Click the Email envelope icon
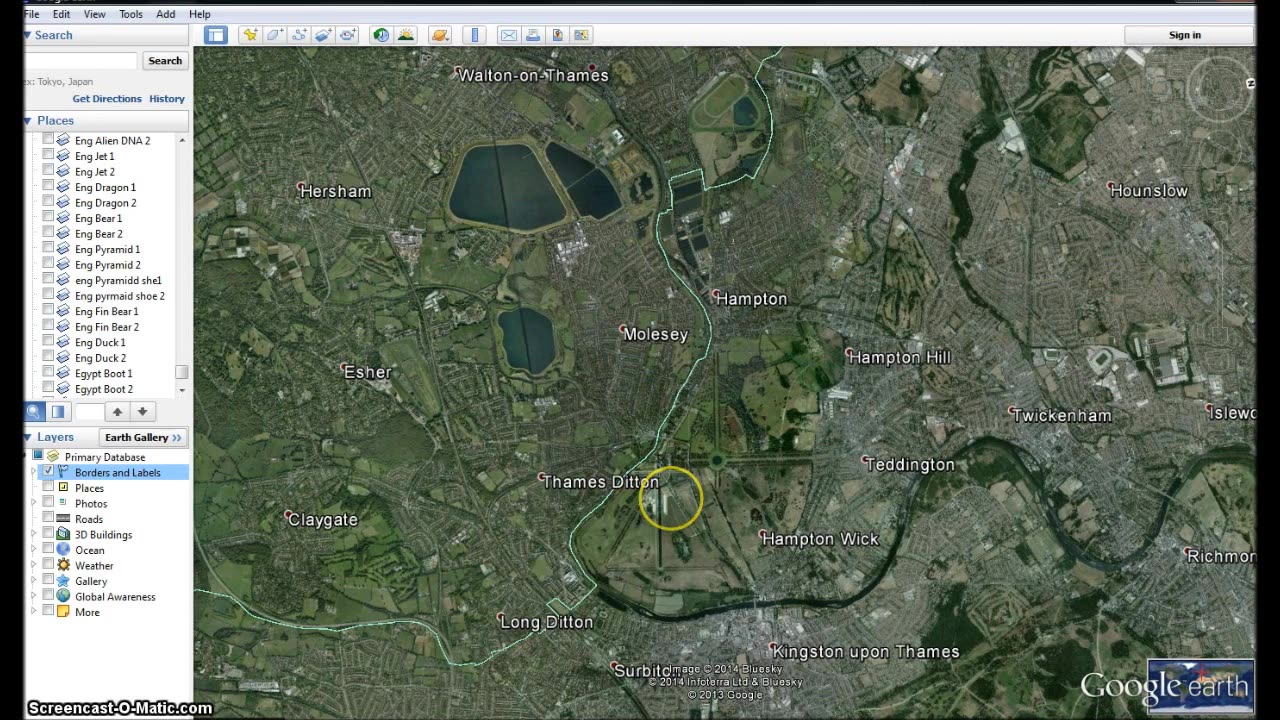 coord(508,35)
